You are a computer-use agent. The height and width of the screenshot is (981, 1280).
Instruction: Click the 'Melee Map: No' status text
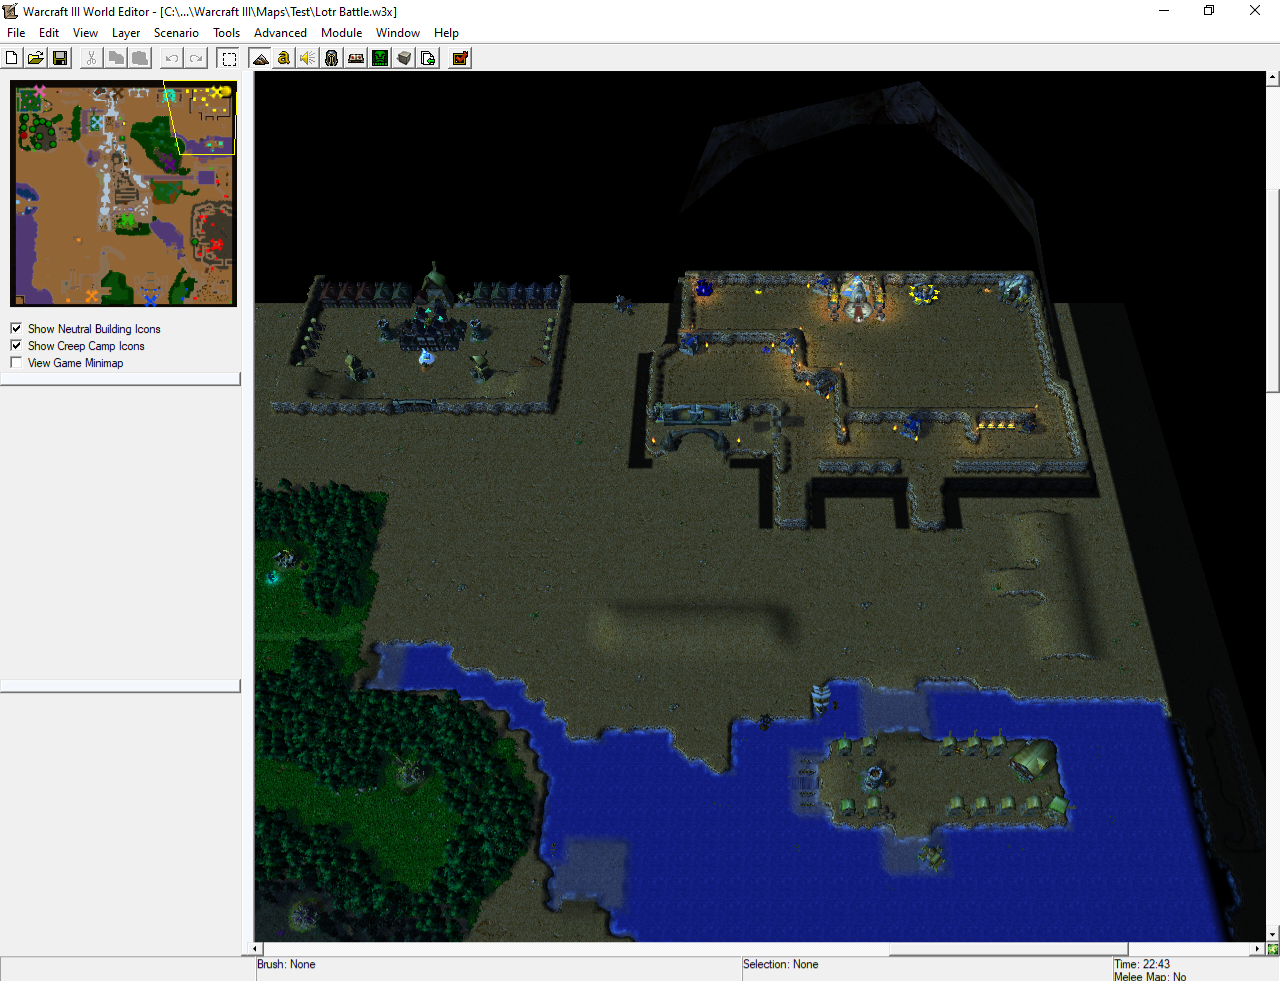pos(1150,976)
